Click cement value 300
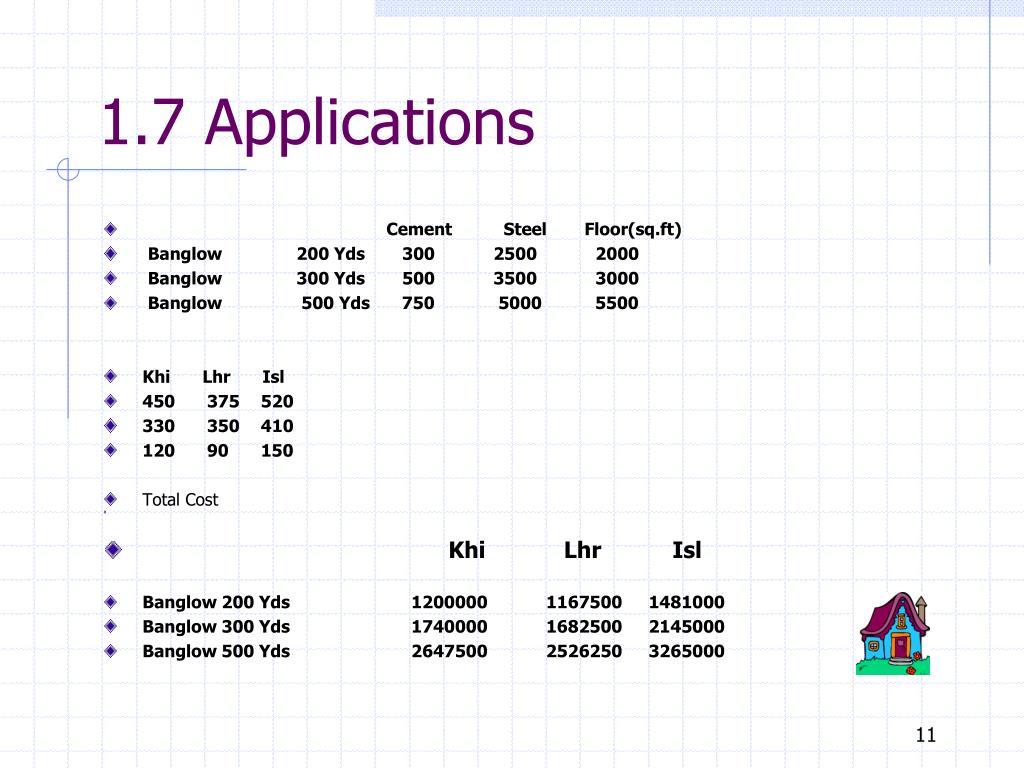 418,254
